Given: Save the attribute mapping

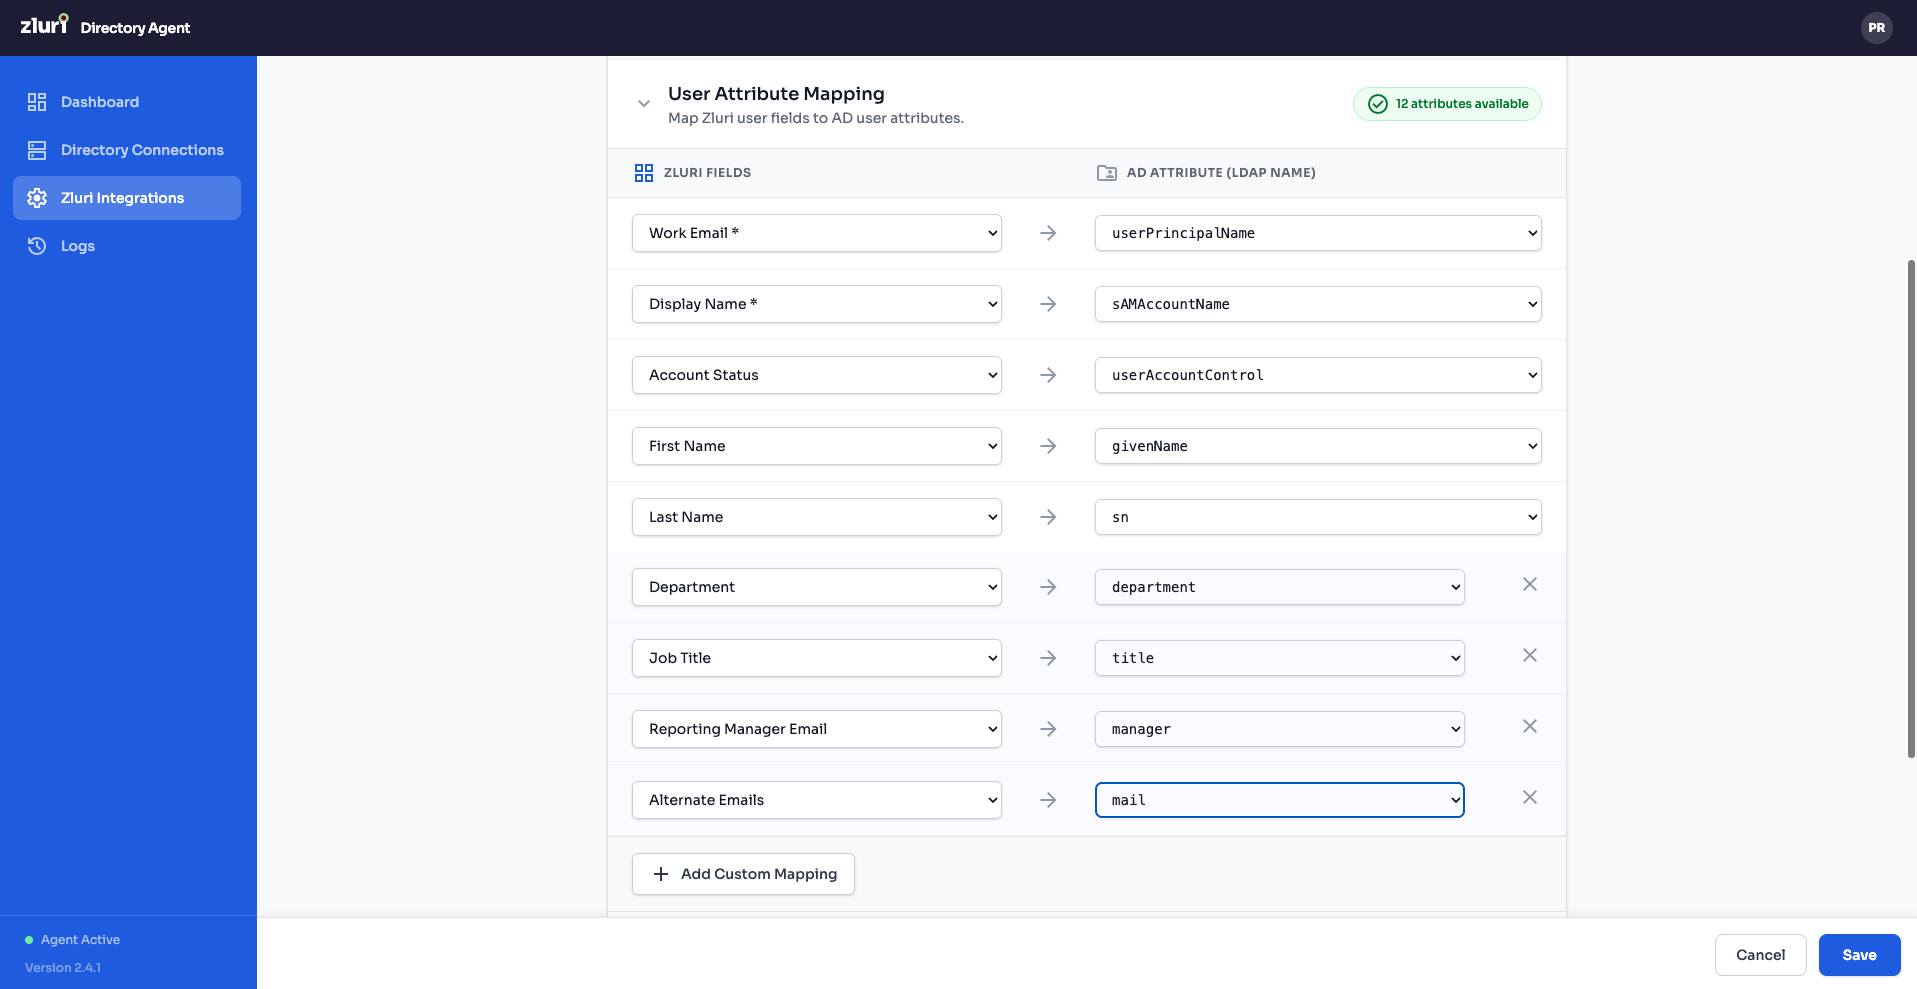Looking at the screenshot, I should coord(1859,955).
